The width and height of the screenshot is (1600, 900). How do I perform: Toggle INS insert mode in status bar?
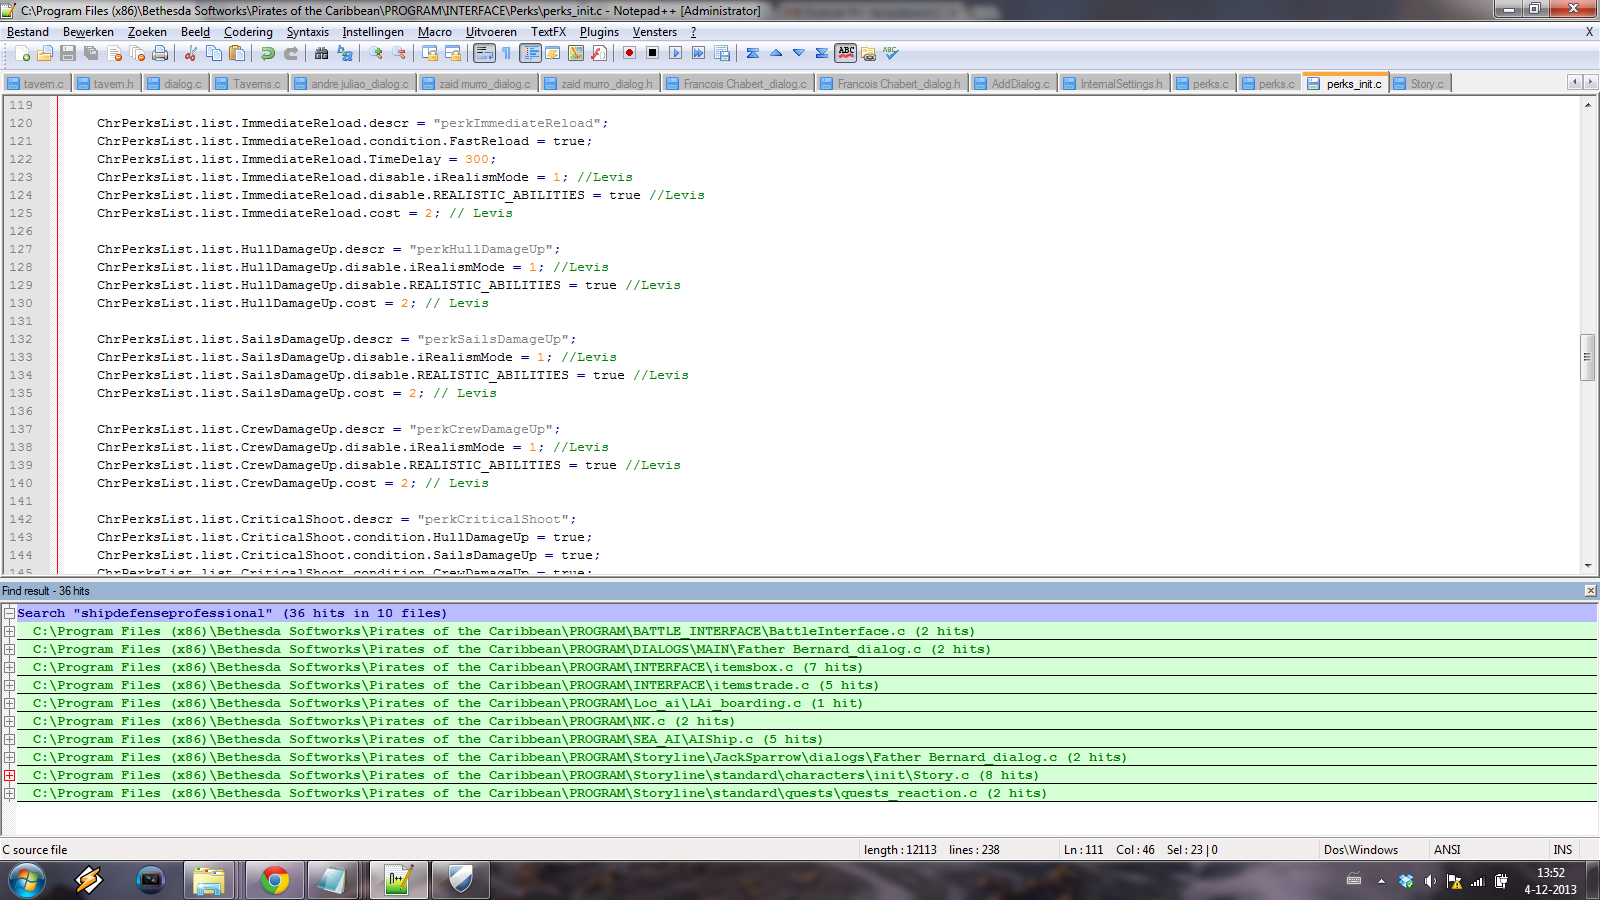(1563, 850)
